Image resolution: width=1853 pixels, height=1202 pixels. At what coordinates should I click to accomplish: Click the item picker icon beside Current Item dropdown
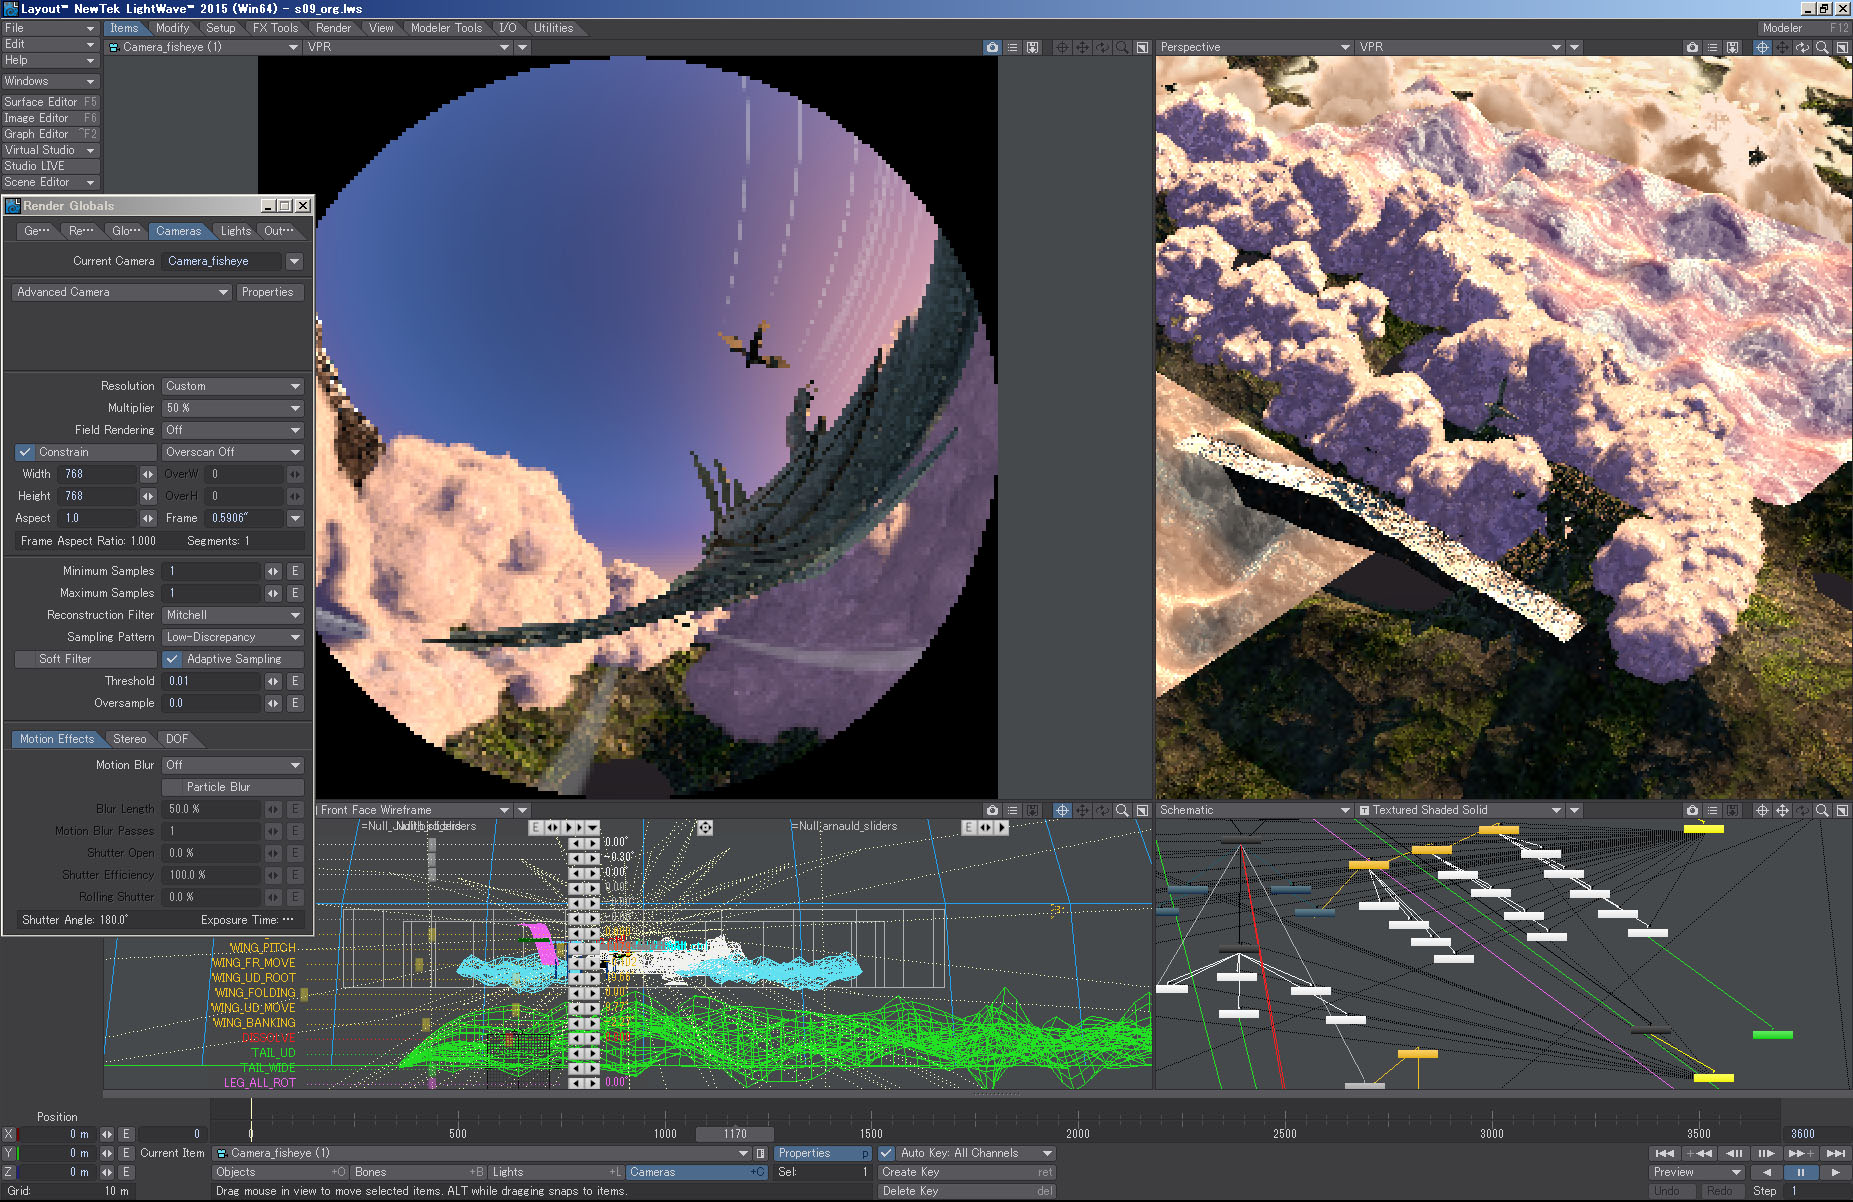pyautogui.click(x=761, y=1153)
